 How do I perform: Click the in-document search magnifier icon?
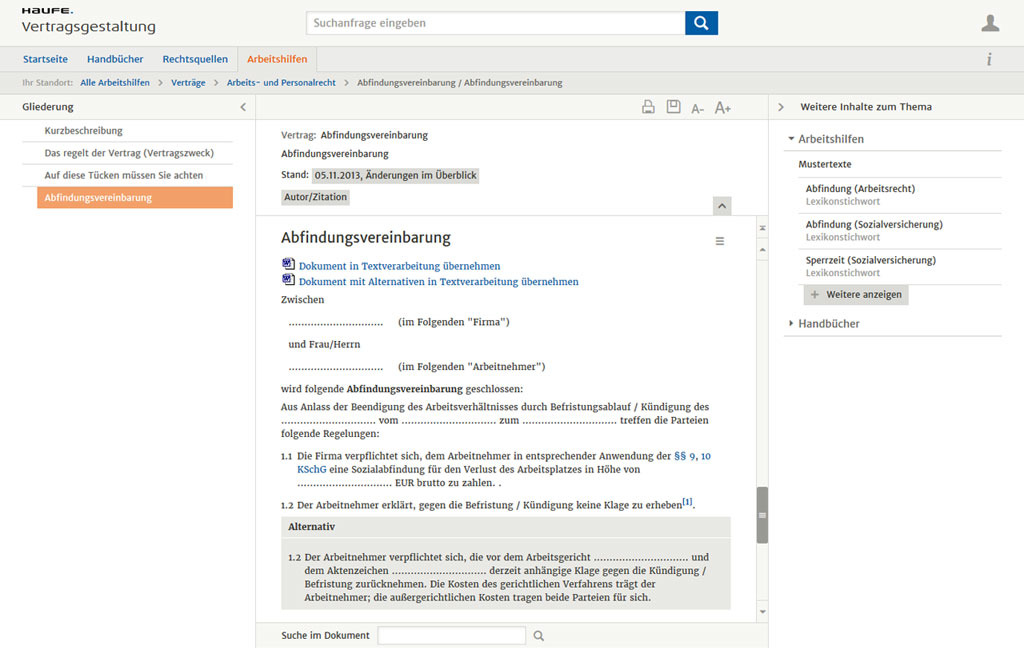538,635
